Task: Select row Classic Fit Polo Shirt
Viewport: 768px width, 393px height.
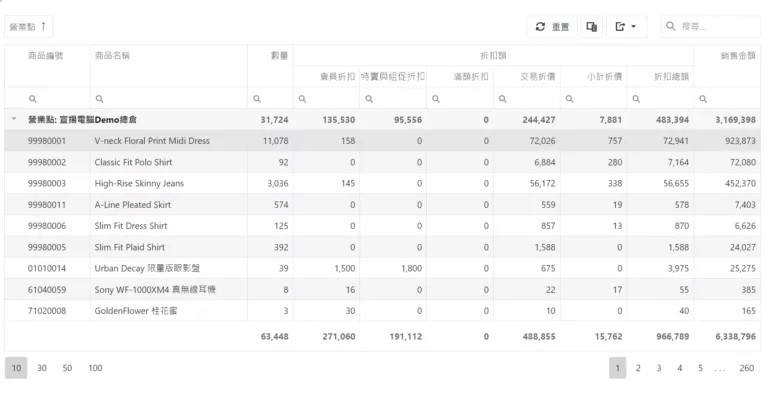Action: point(383,162)
